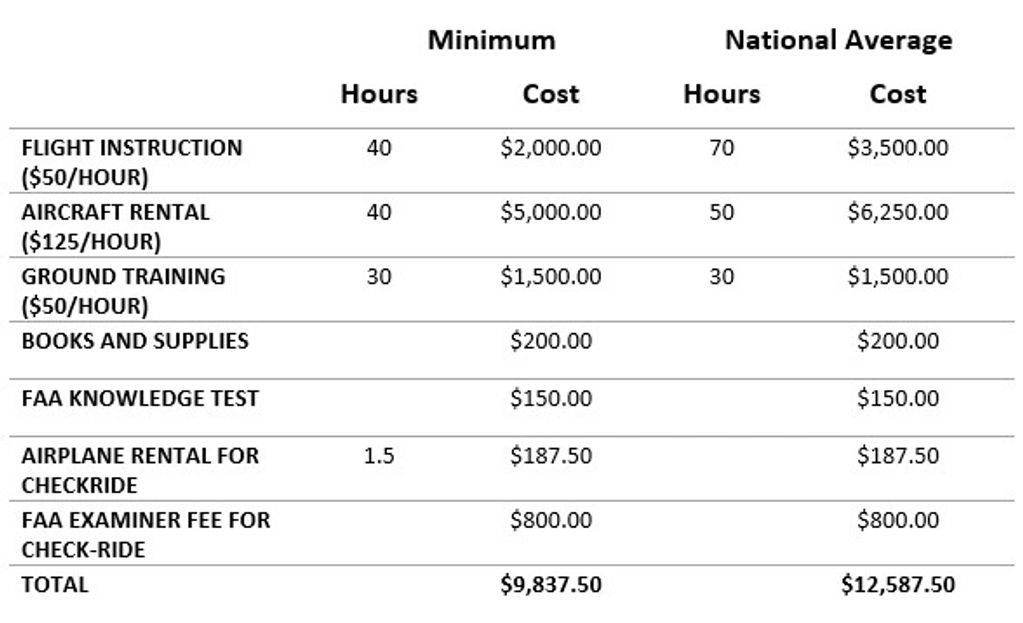
Task: Click the $12,587.50 national average total
Action: click(897, 585)
